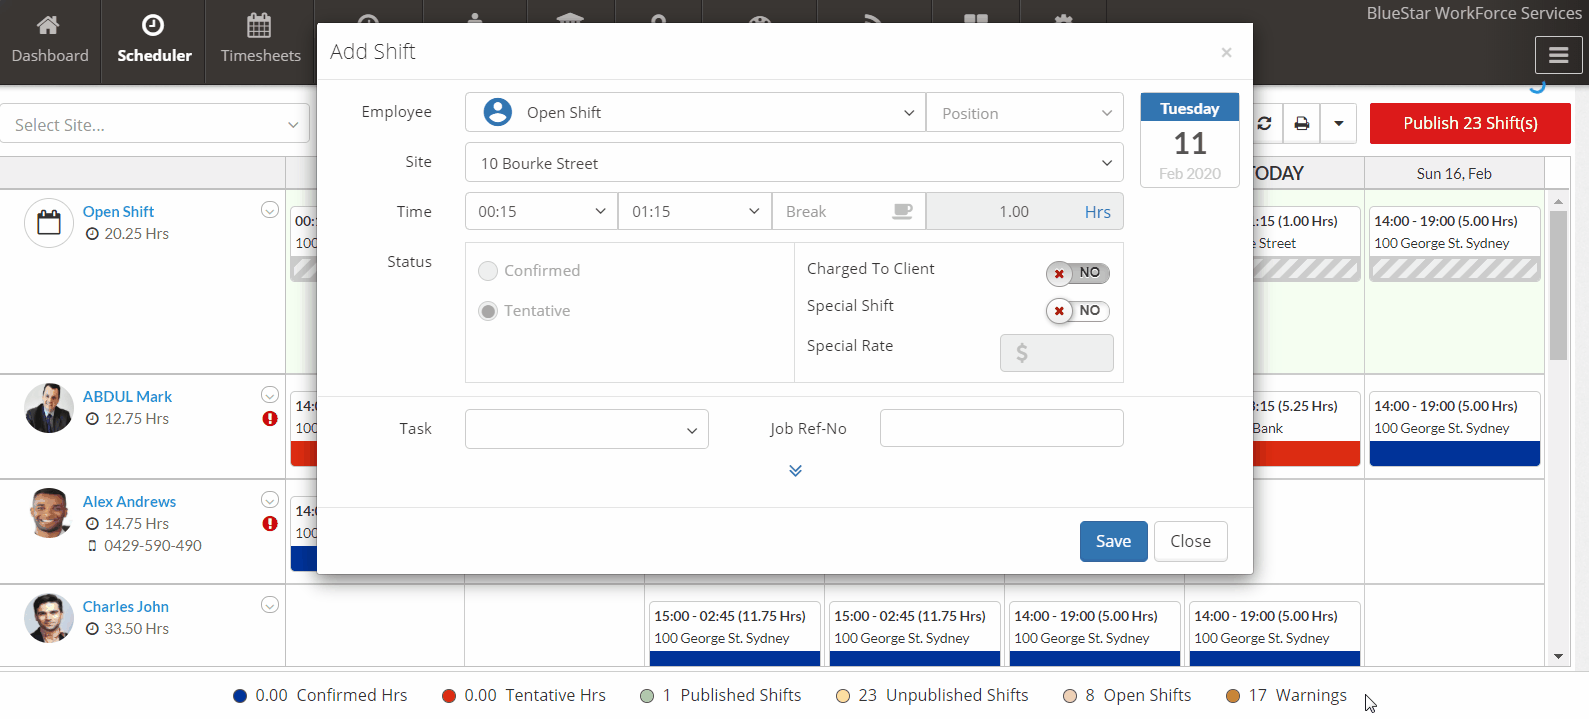Click the Hrs label in Time row
Screen dimensions: 1589x719
click(1098, 212)
